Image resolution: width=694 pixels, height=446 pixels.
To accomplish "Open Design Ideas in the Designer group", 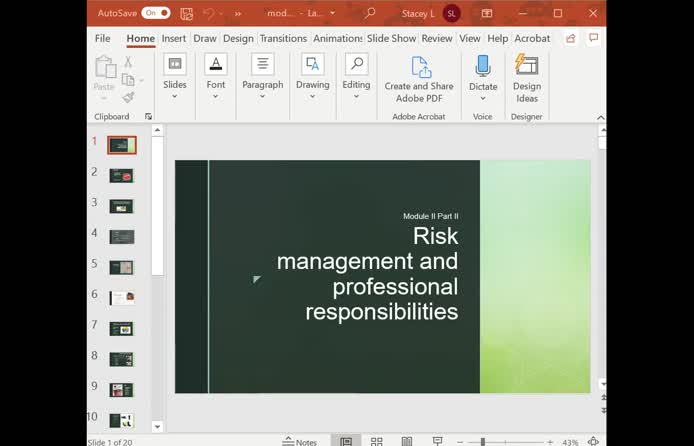I will [x=526, y=78].
